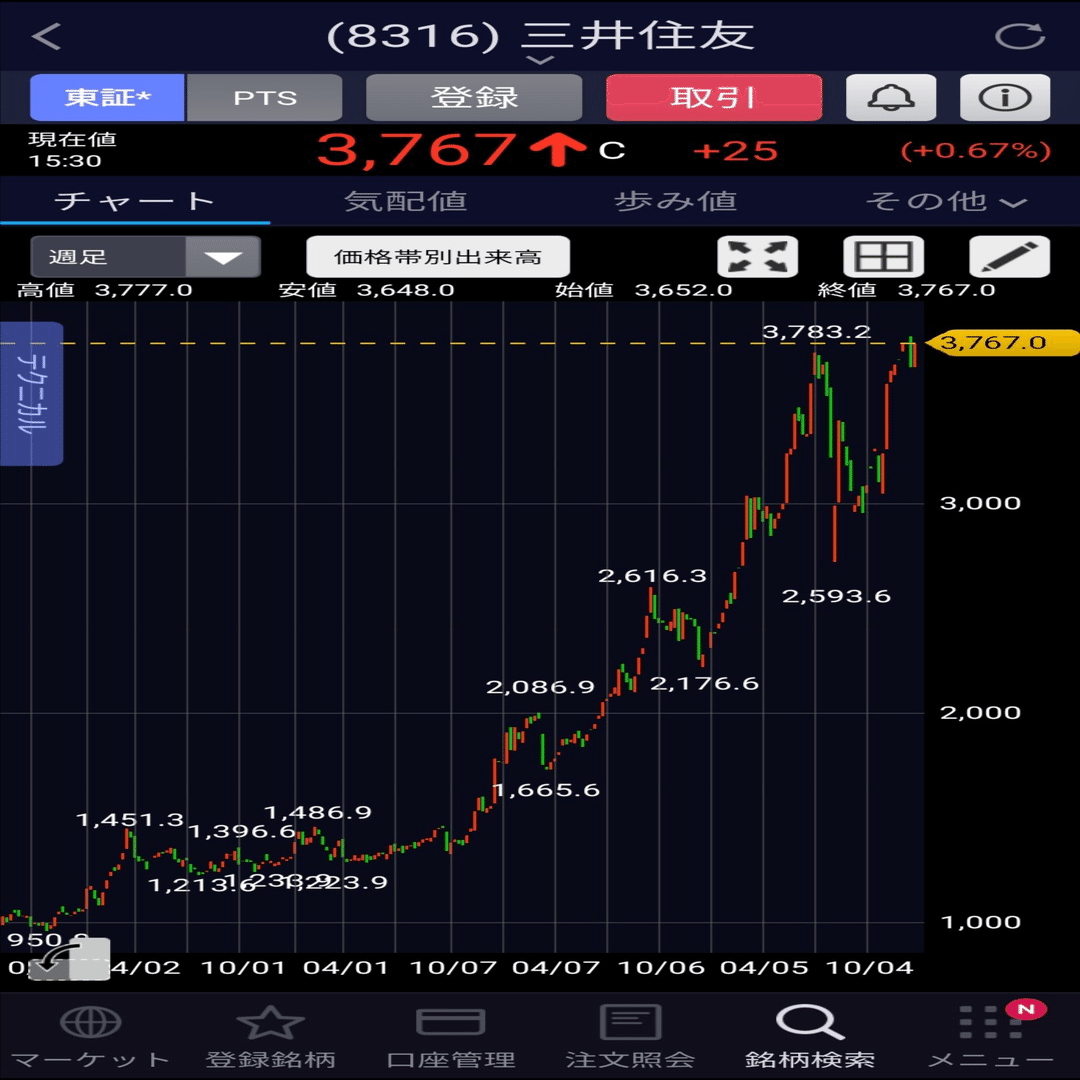Switch to チャート tab
The width and height of the screenshot is (1080, 1080).
135,201
